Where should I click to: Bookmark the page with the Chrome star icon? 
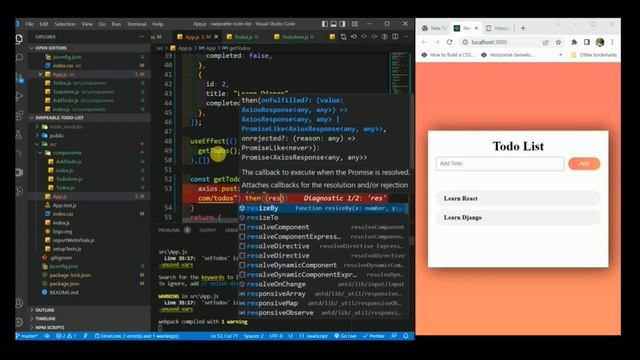[x=558, y=42]
